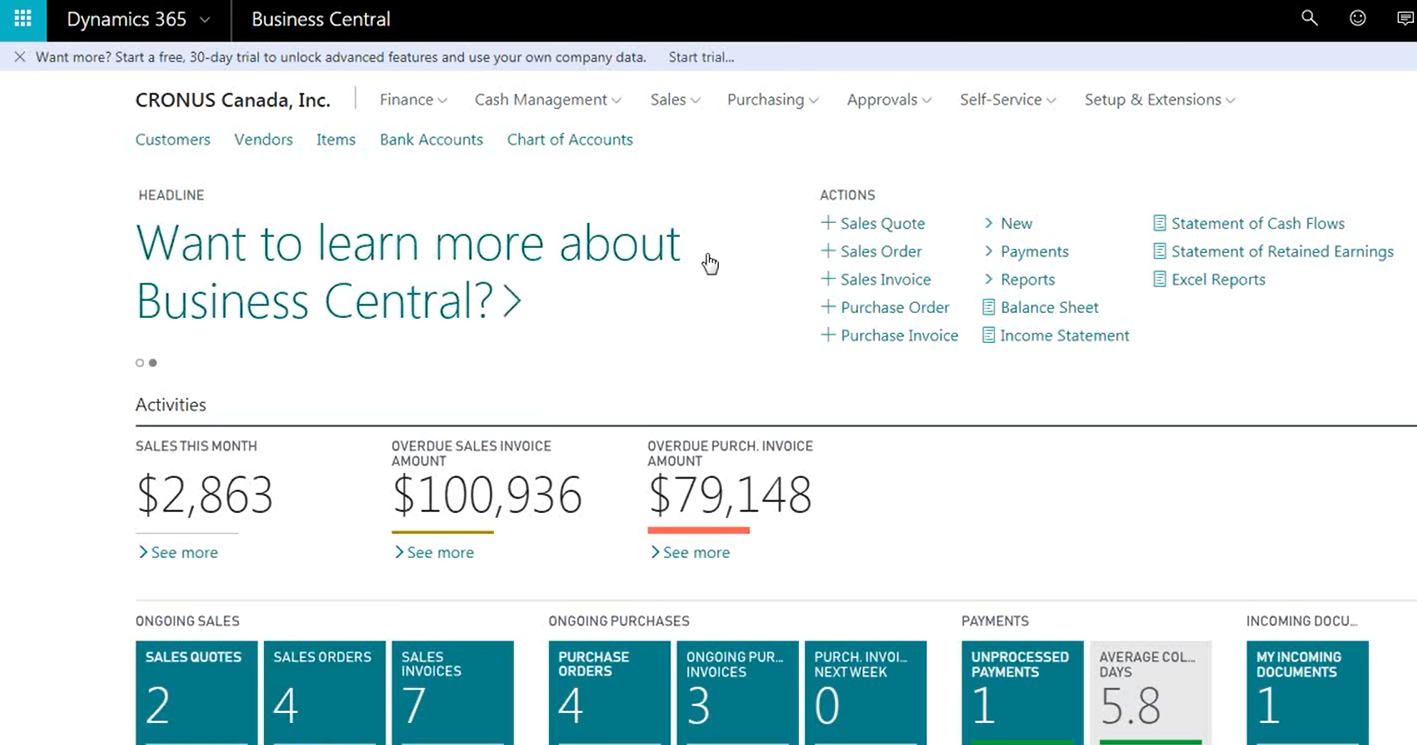Click the plus icon beside Sales Invoice
Image resolution: width=1417 pixels, height=745 pixels.
[x=827, y=279]
